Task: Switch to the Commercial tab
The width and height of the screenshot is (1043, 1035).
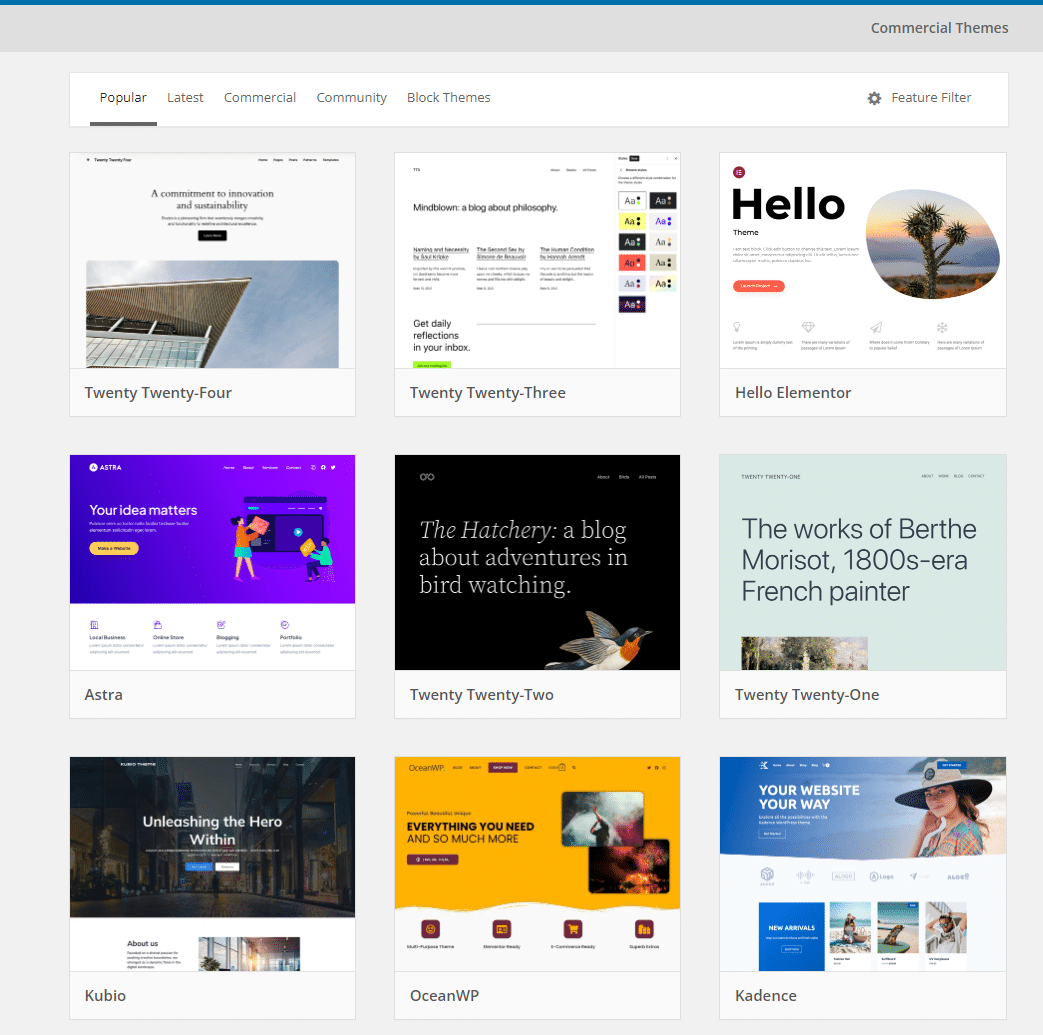Action: click(259, 98)
